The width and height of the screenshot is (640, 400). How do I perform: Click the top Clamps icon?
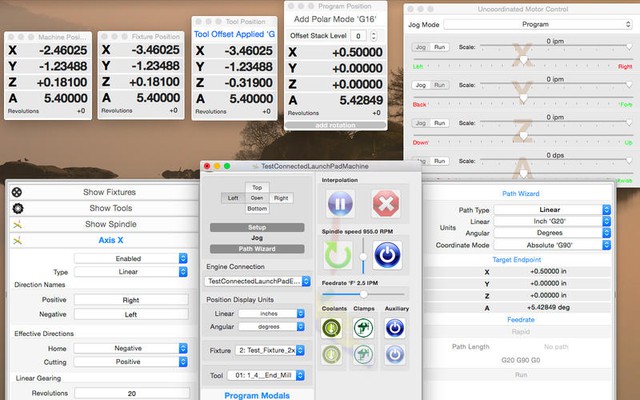(x=364, y=327)
